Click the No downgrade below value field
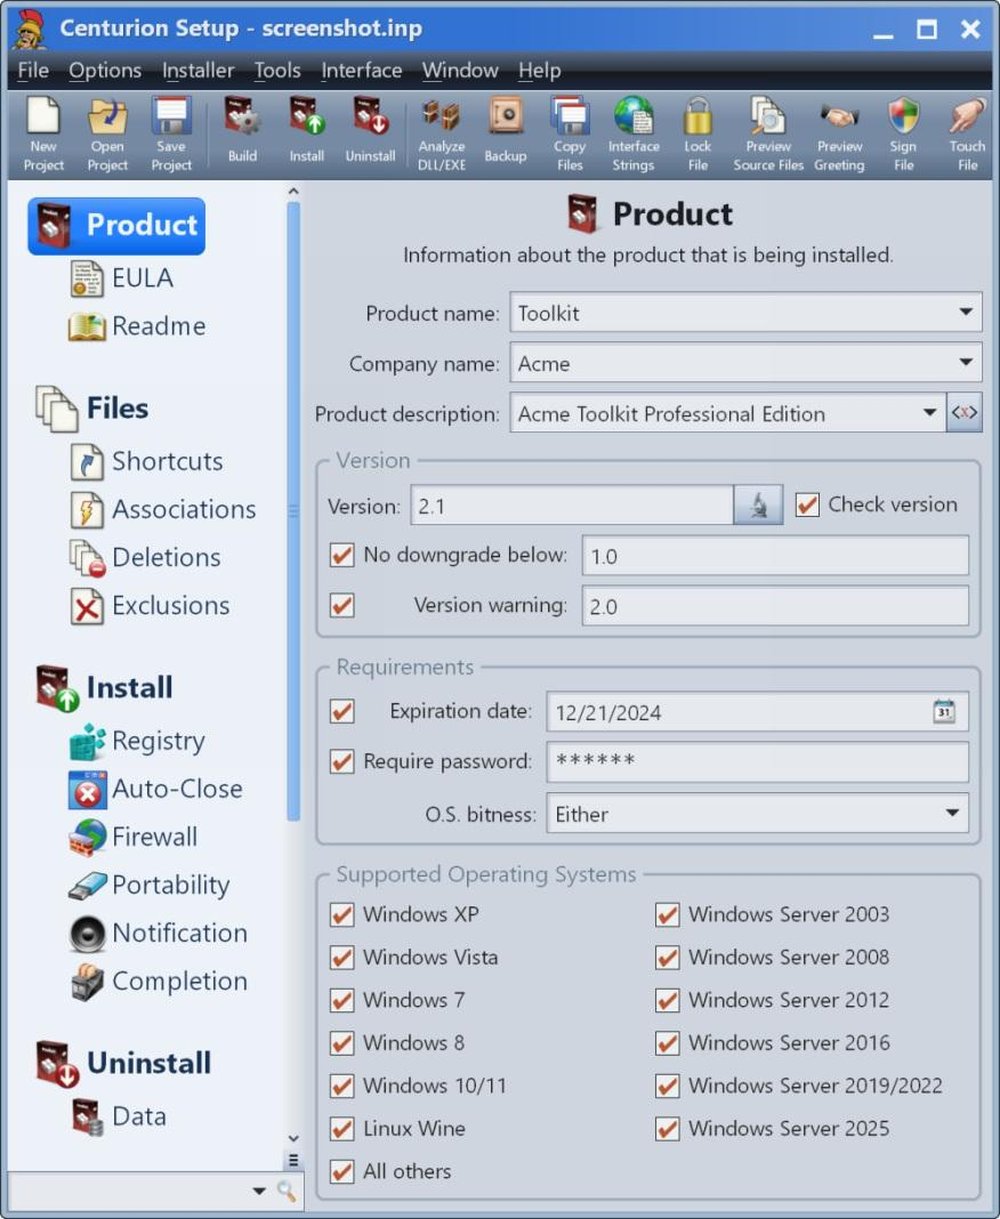This screenshot has width=1000, height=1219. (x=775, y=555)
